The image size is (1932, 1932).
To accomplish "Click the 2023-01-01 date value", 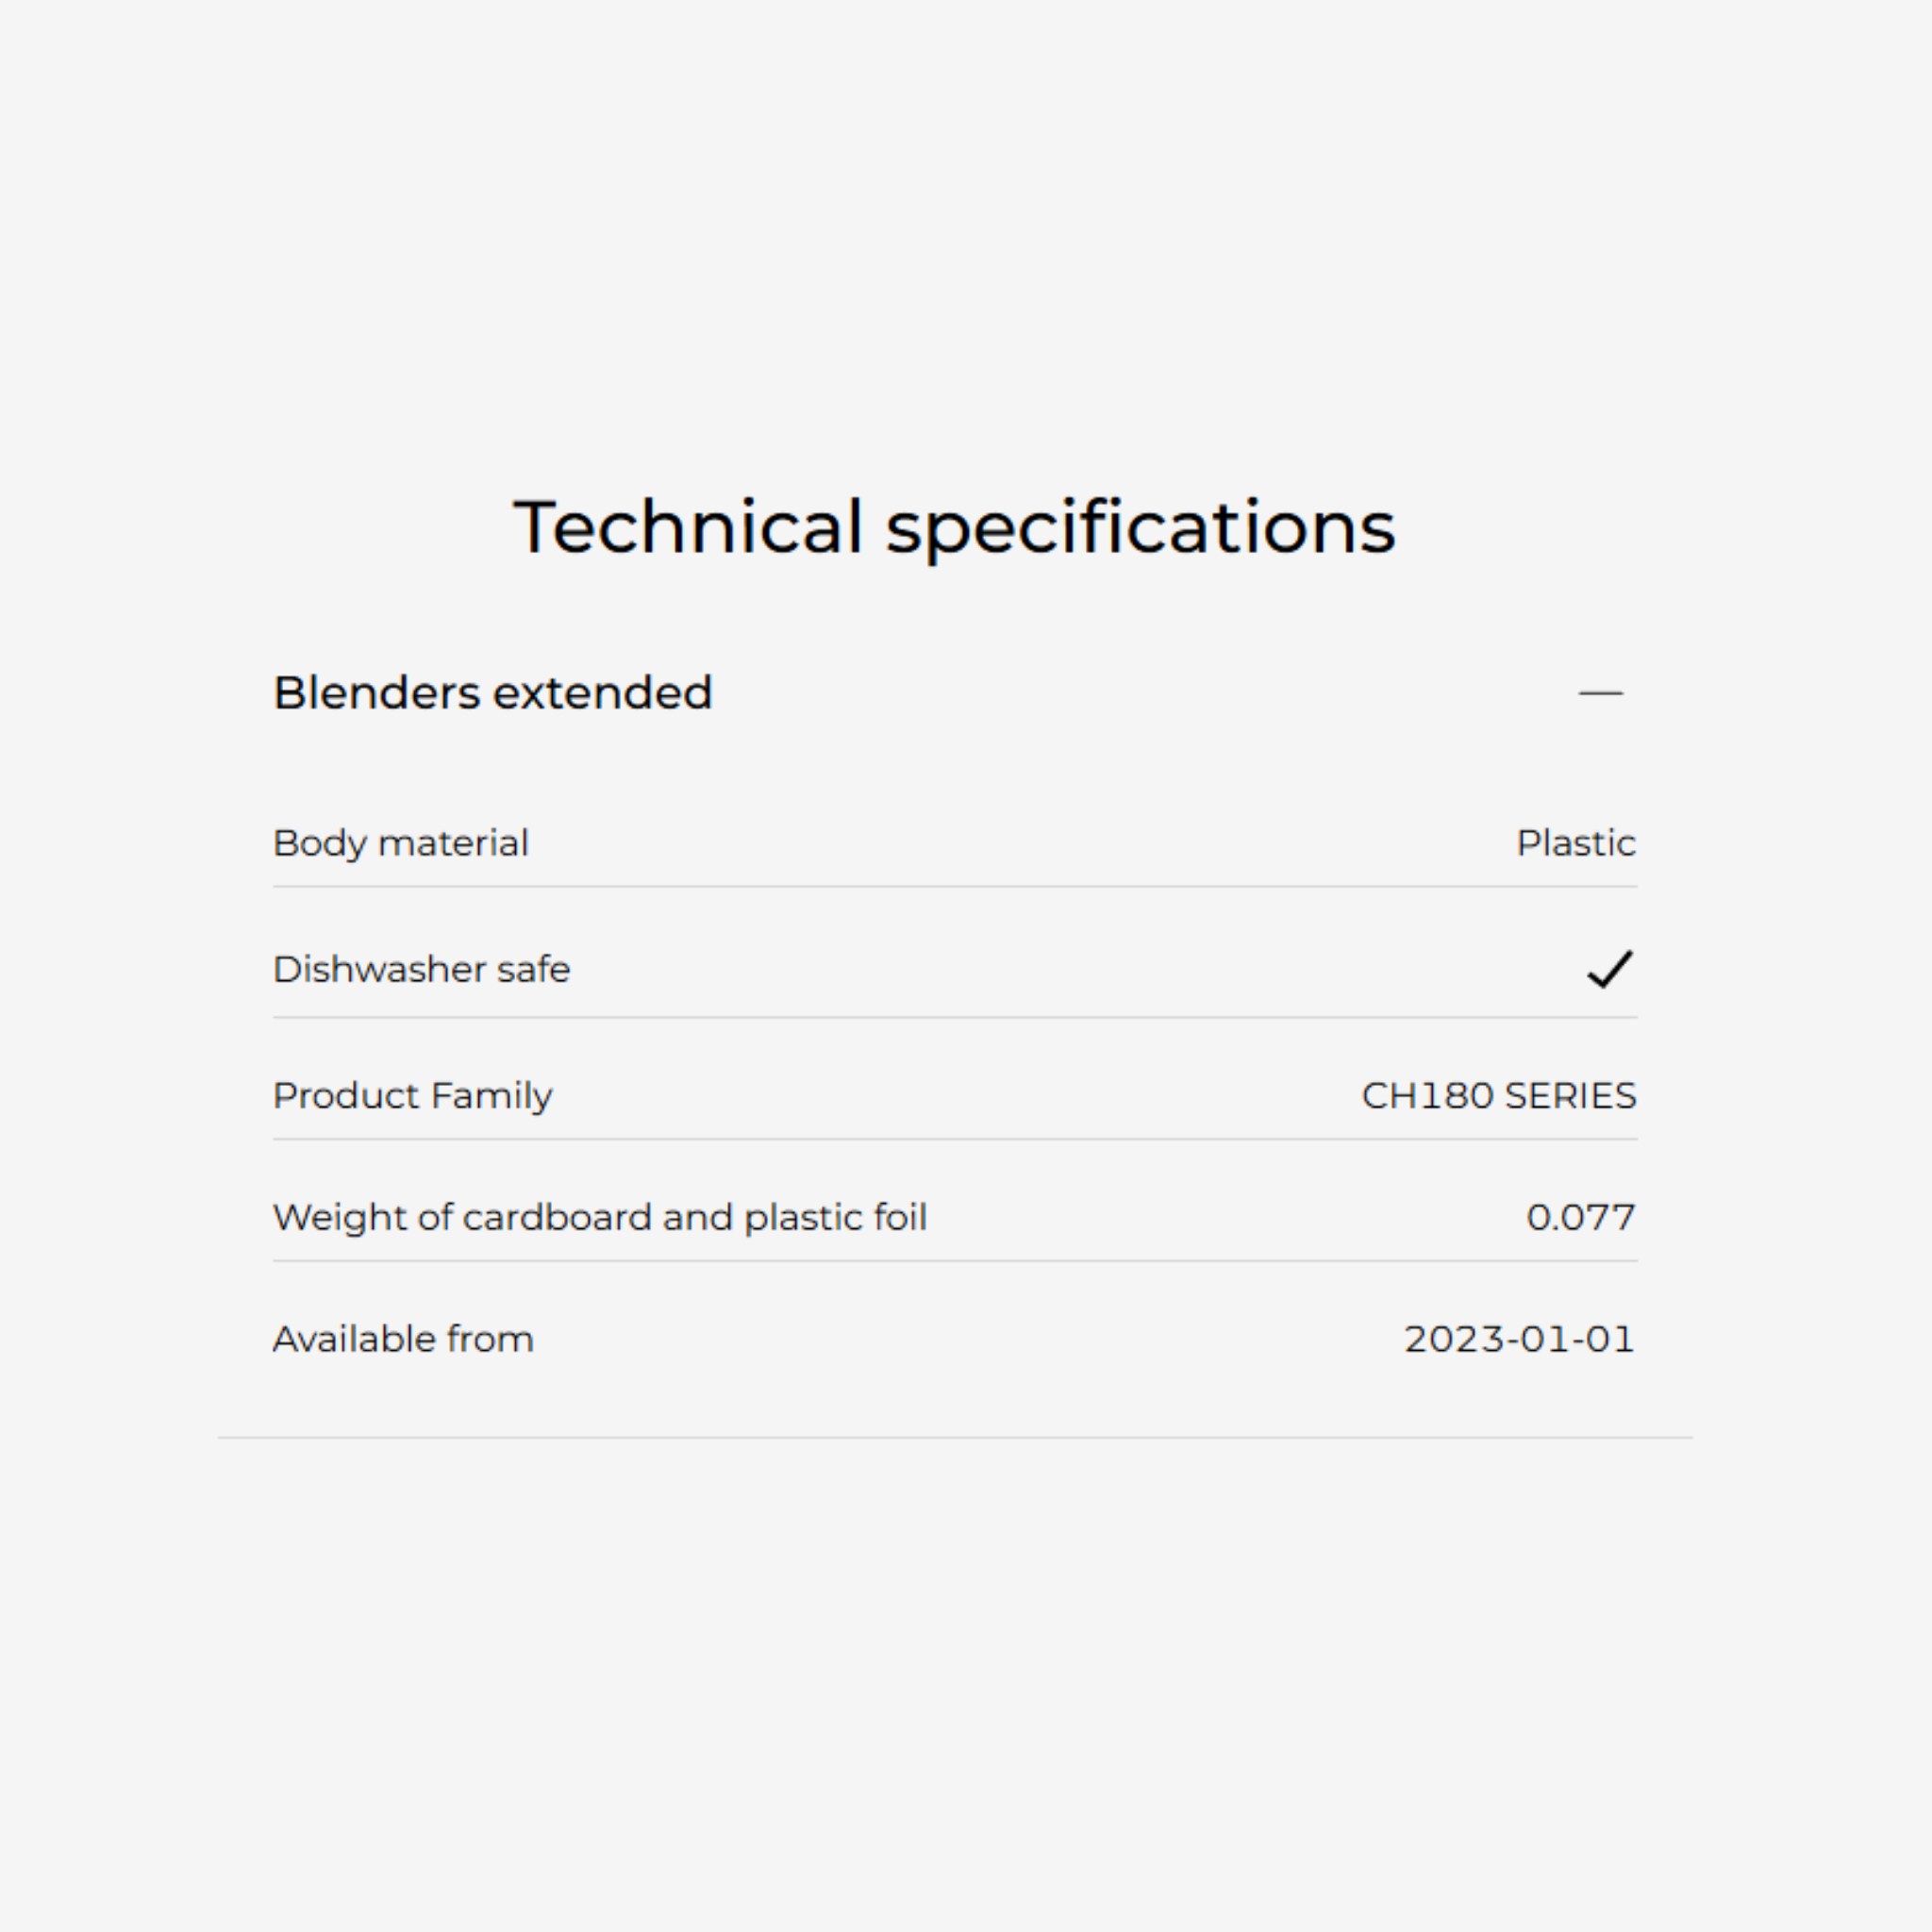I will [1519, 1339].
